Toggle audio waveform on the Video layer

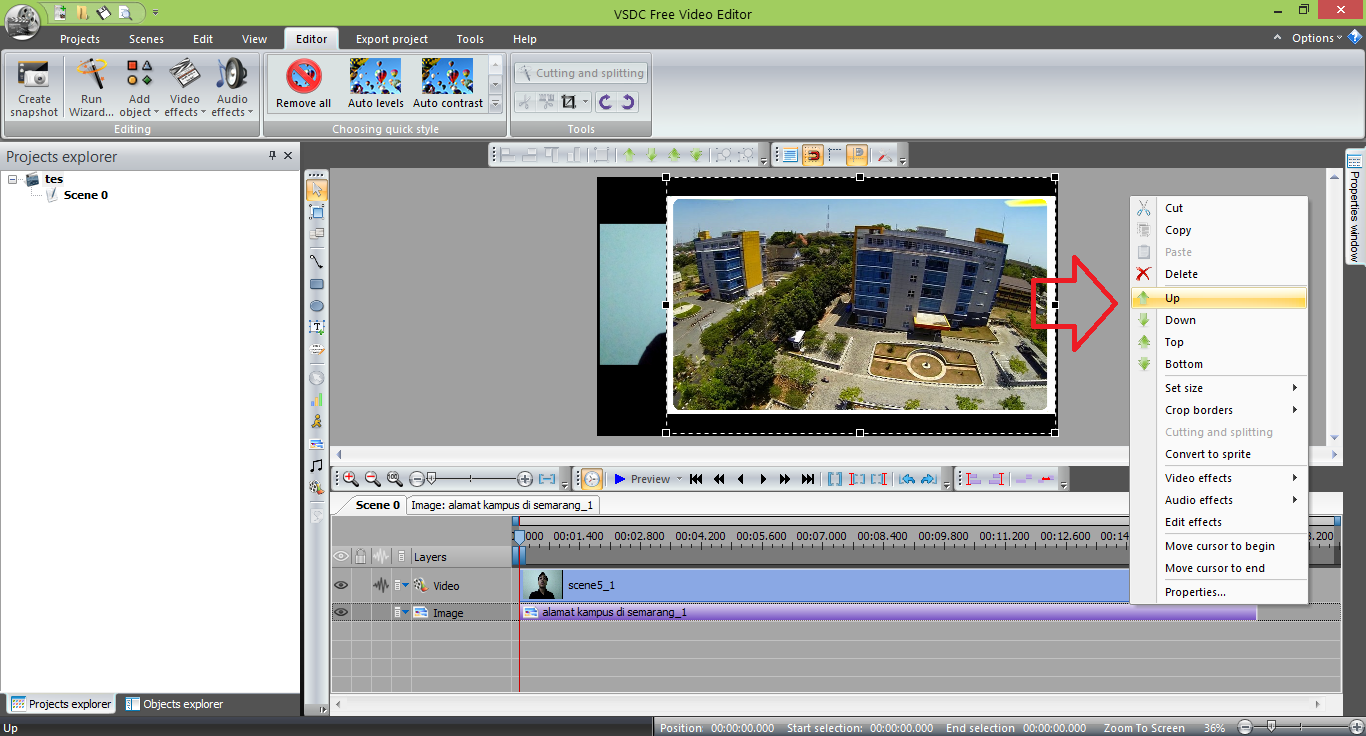pos(380,585)
